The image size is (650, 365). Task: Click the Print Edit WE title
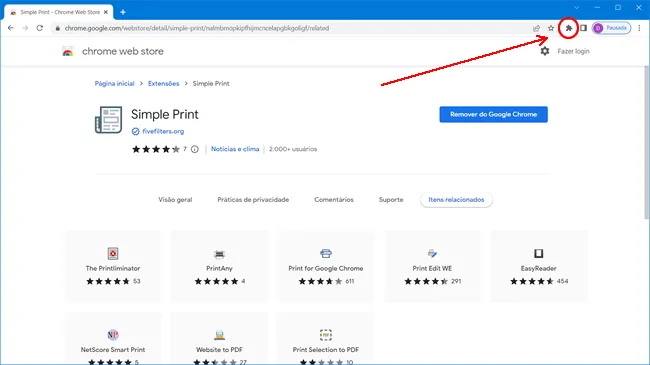click(432, 268)
